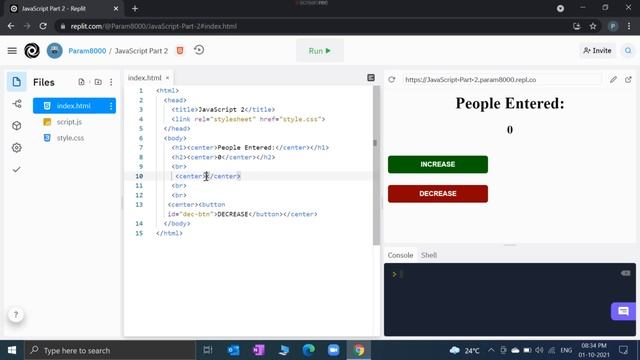Open script.js in the file tree
640x360 pixels.
tap(69, 122)
